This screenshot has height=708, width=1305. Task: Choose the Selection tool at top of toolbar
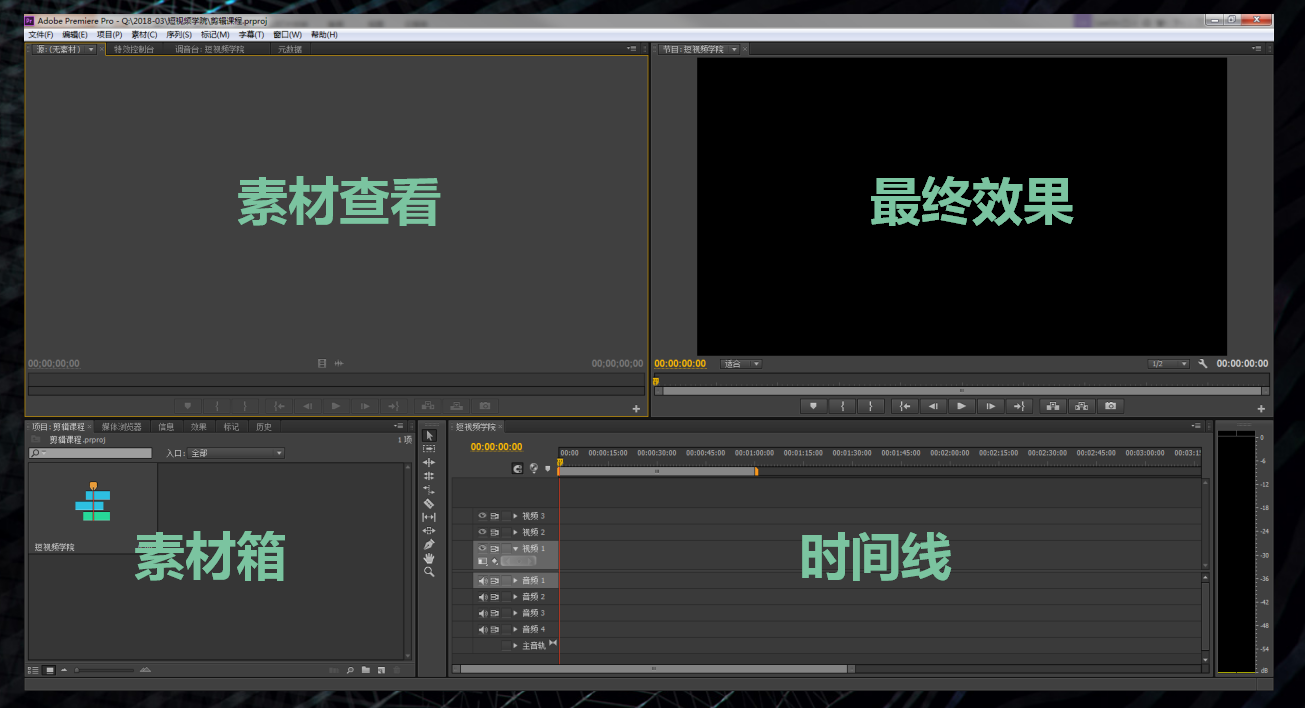click(x=429, y=435)
